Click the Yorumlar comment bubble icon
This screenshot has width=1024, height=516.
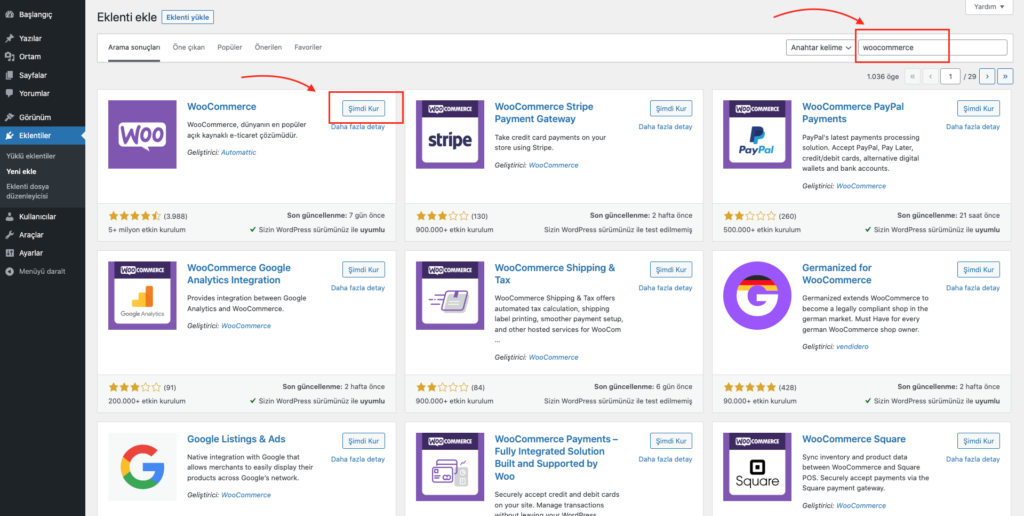(x=9, y=93)
